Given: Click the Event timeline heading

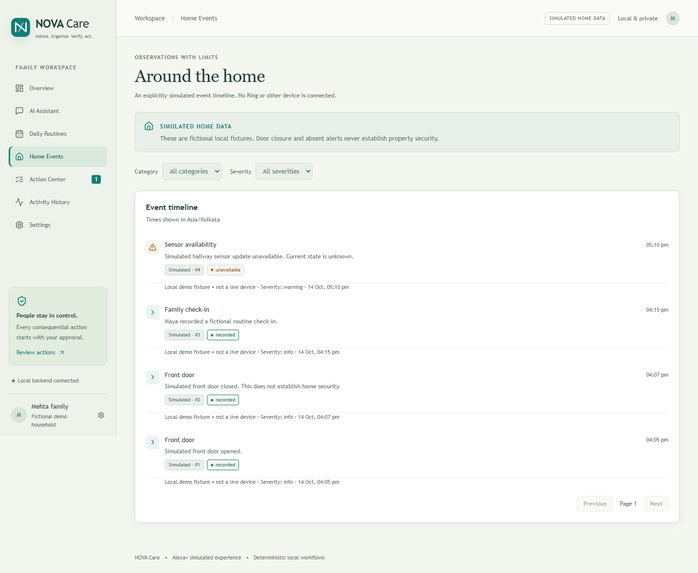Looking at the screenshot, I should coord(172,207).
